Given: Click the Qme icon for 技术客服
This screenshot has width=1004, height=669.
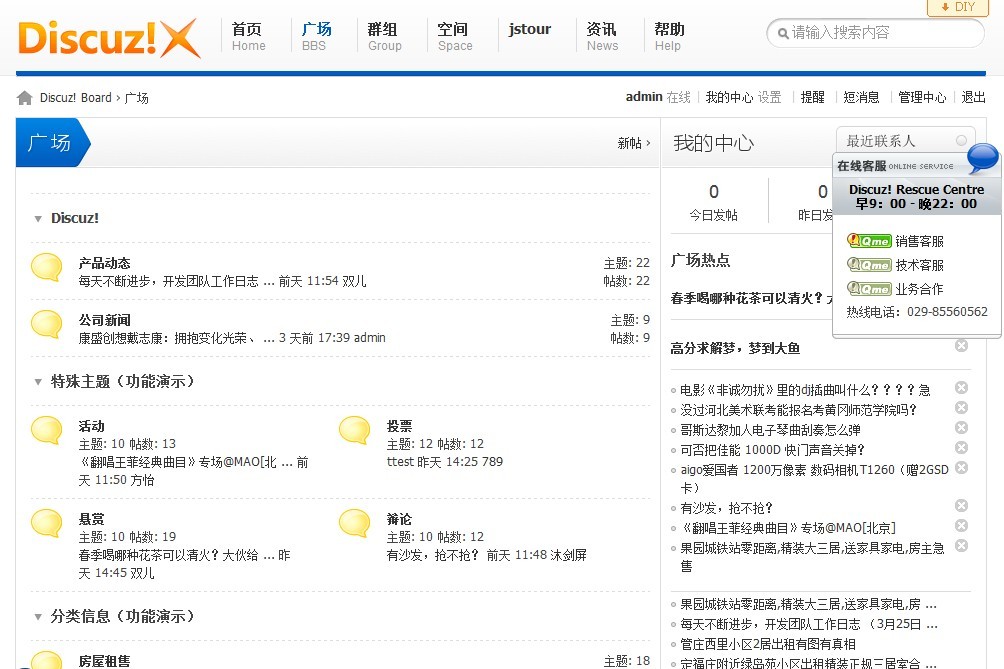Looking at the screenshot, I should (x=869, y=265).
